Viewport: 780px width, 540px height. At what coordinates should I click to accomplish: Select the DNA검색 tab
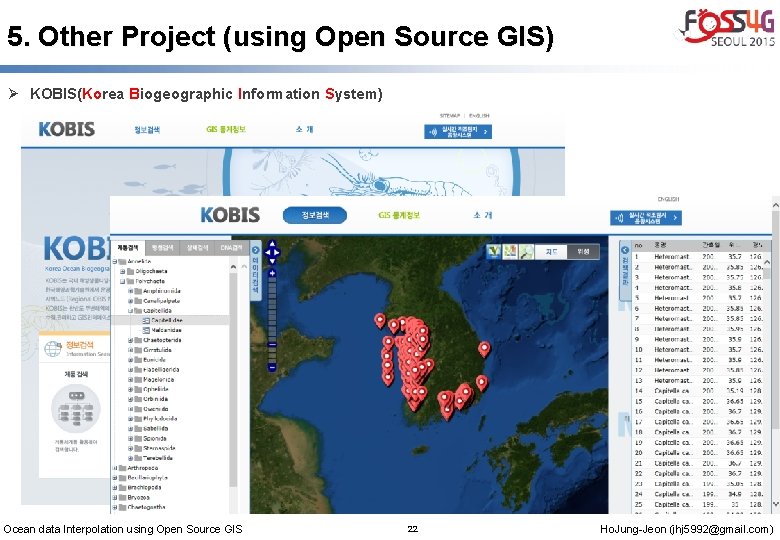231,248
